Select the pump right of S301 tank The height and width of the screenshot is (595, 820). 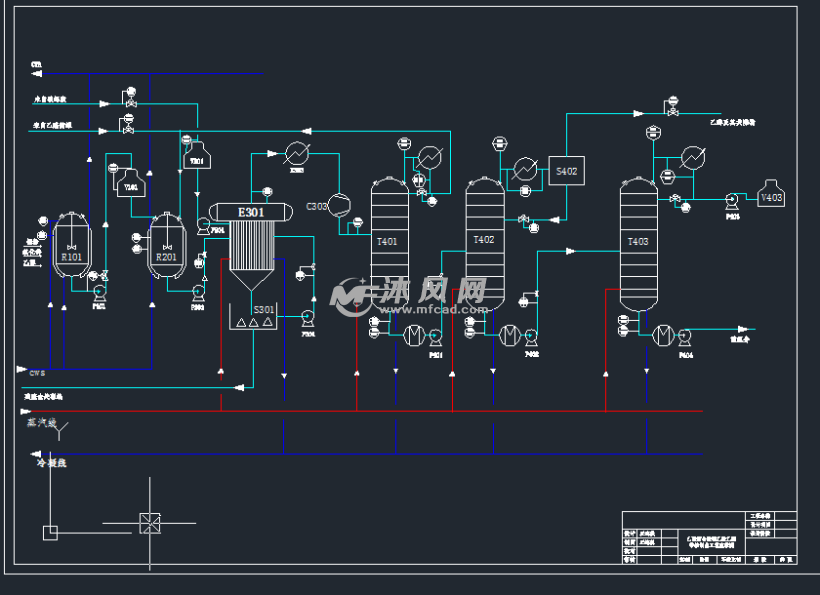pyautogui.click(x=308, y=318)
